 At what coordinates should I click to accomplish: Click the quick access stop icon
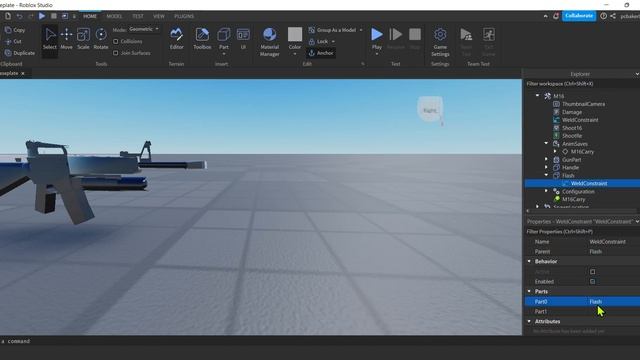click(53, 16)
